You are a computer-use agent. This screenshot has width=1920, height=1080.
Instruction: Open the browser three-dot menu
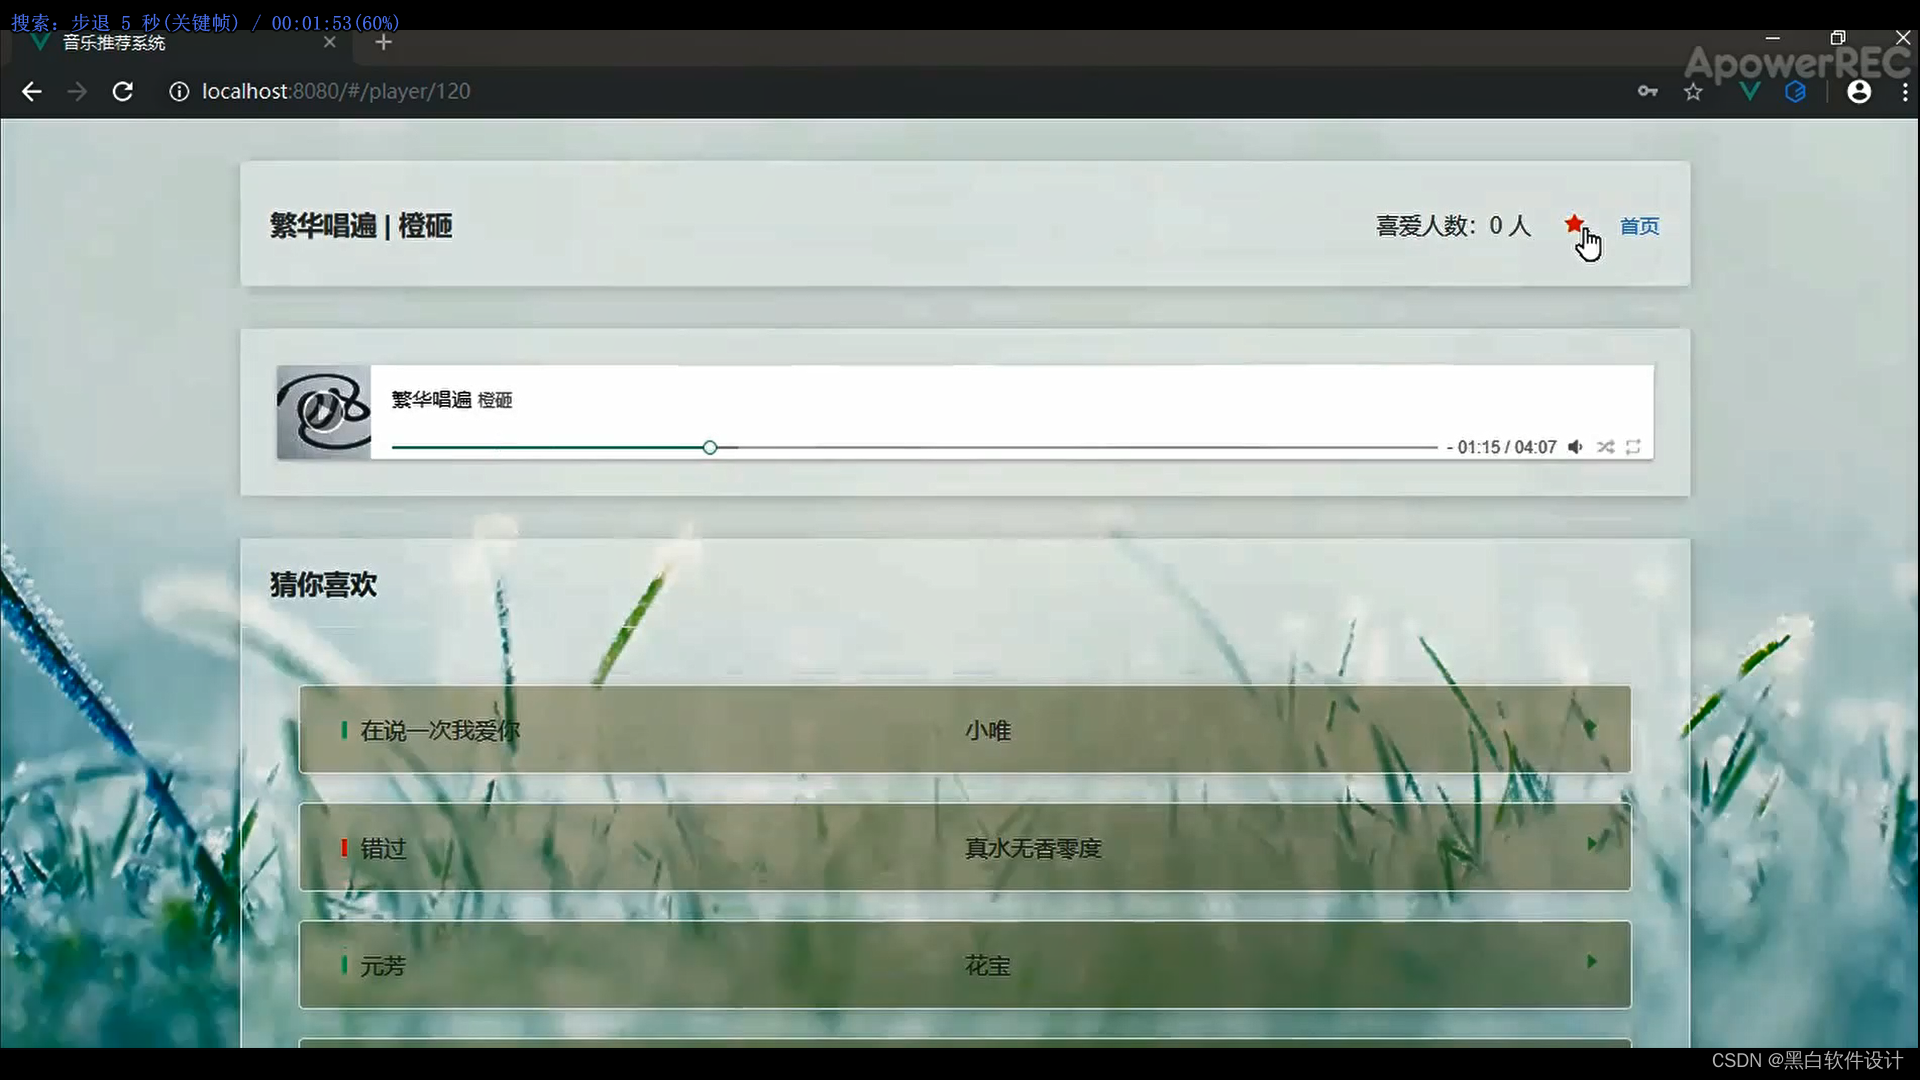tap(1905, 92)
